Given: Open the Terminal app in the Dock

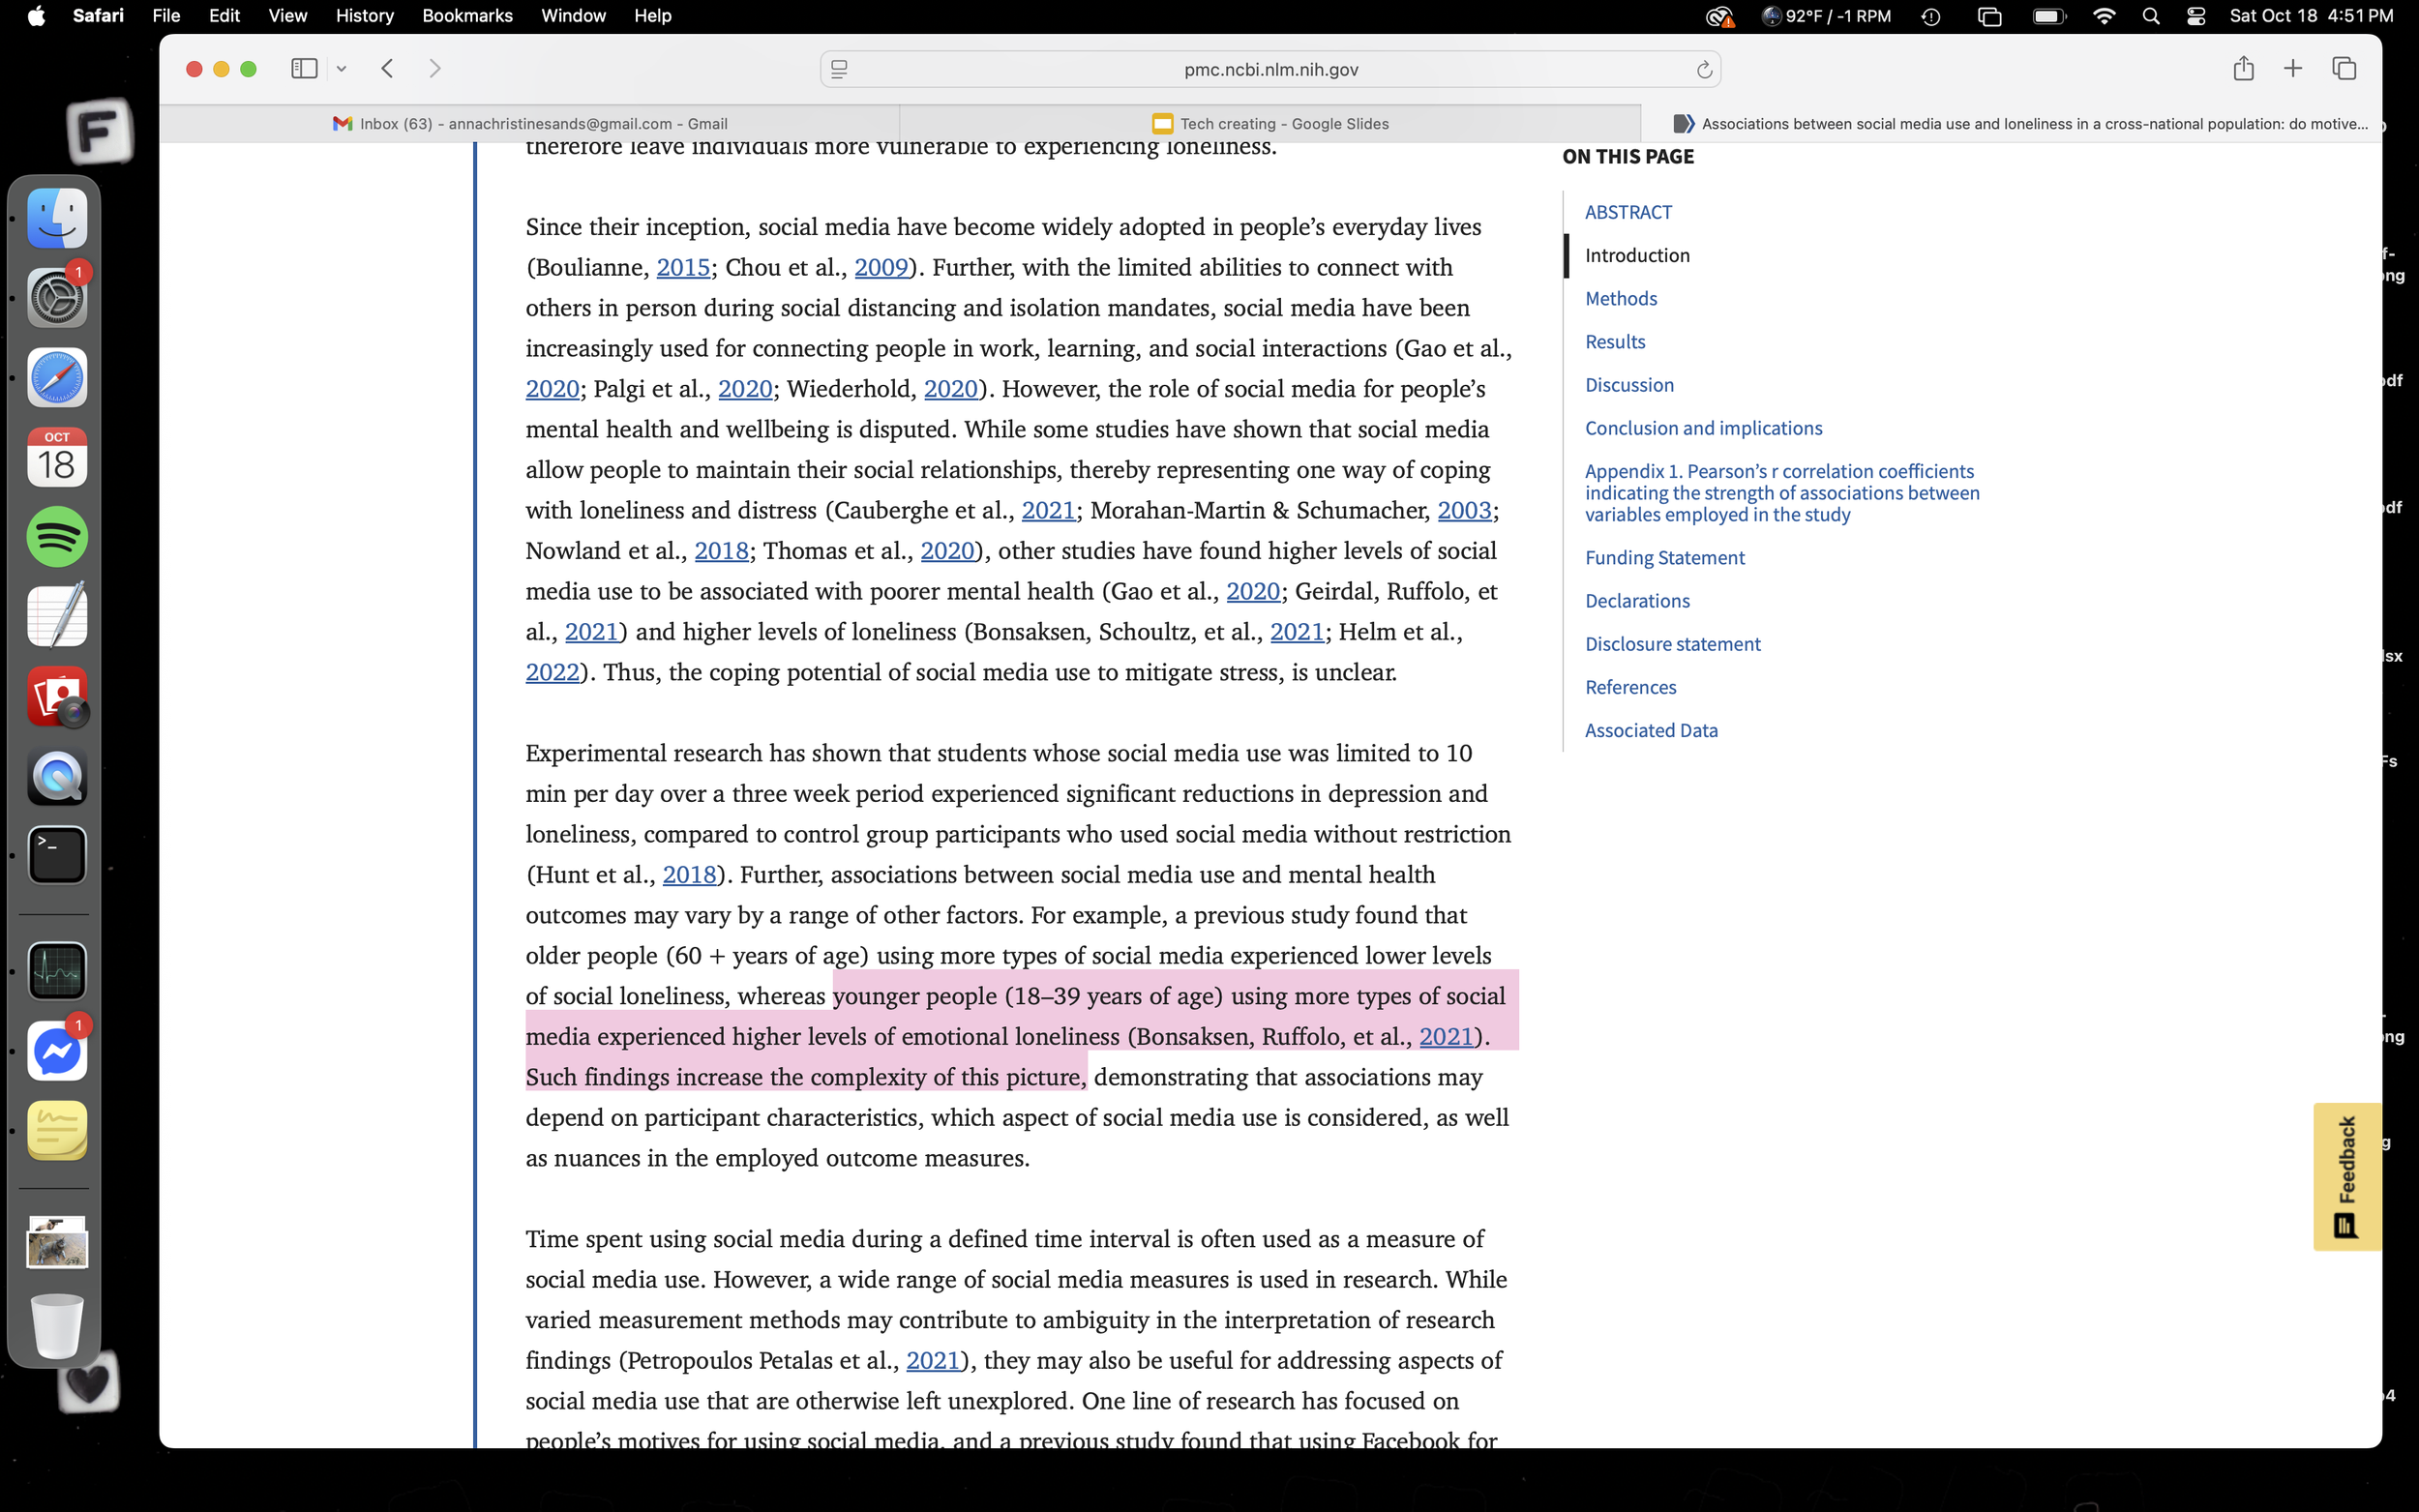Looking at the screenshot, I should (x=57, y=855).
